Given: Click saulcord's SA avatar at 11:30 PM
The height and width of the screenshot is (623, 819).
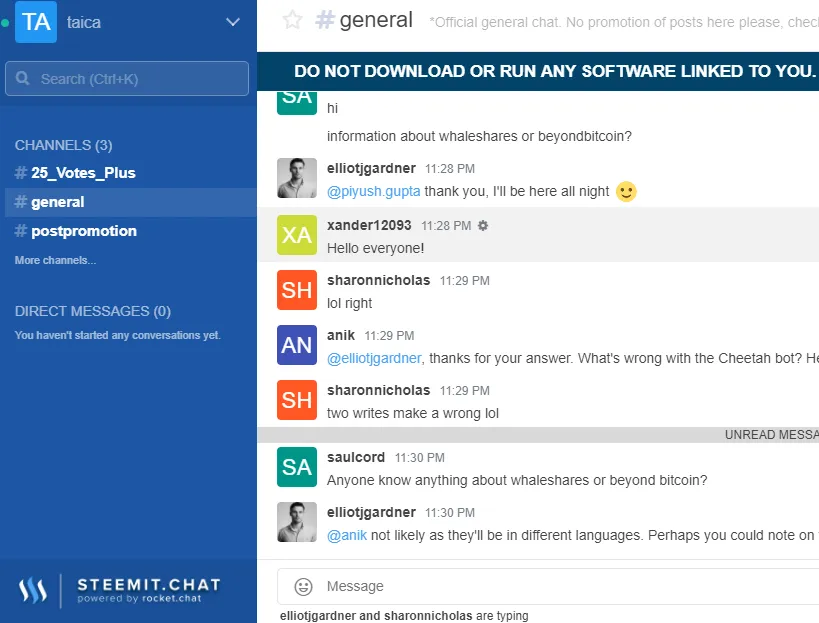Looking at the screenshot, I should point(297,467).
